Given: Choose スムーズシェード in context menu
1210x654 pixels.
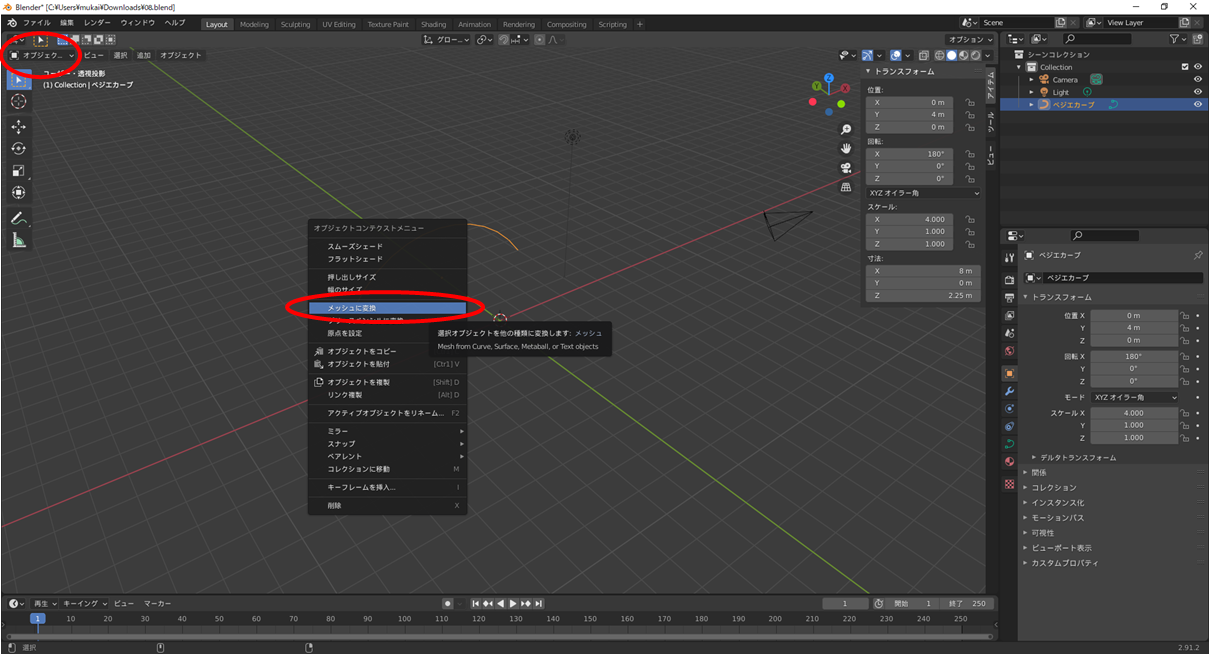Looking at the screenshot, I should click(386, 246).
